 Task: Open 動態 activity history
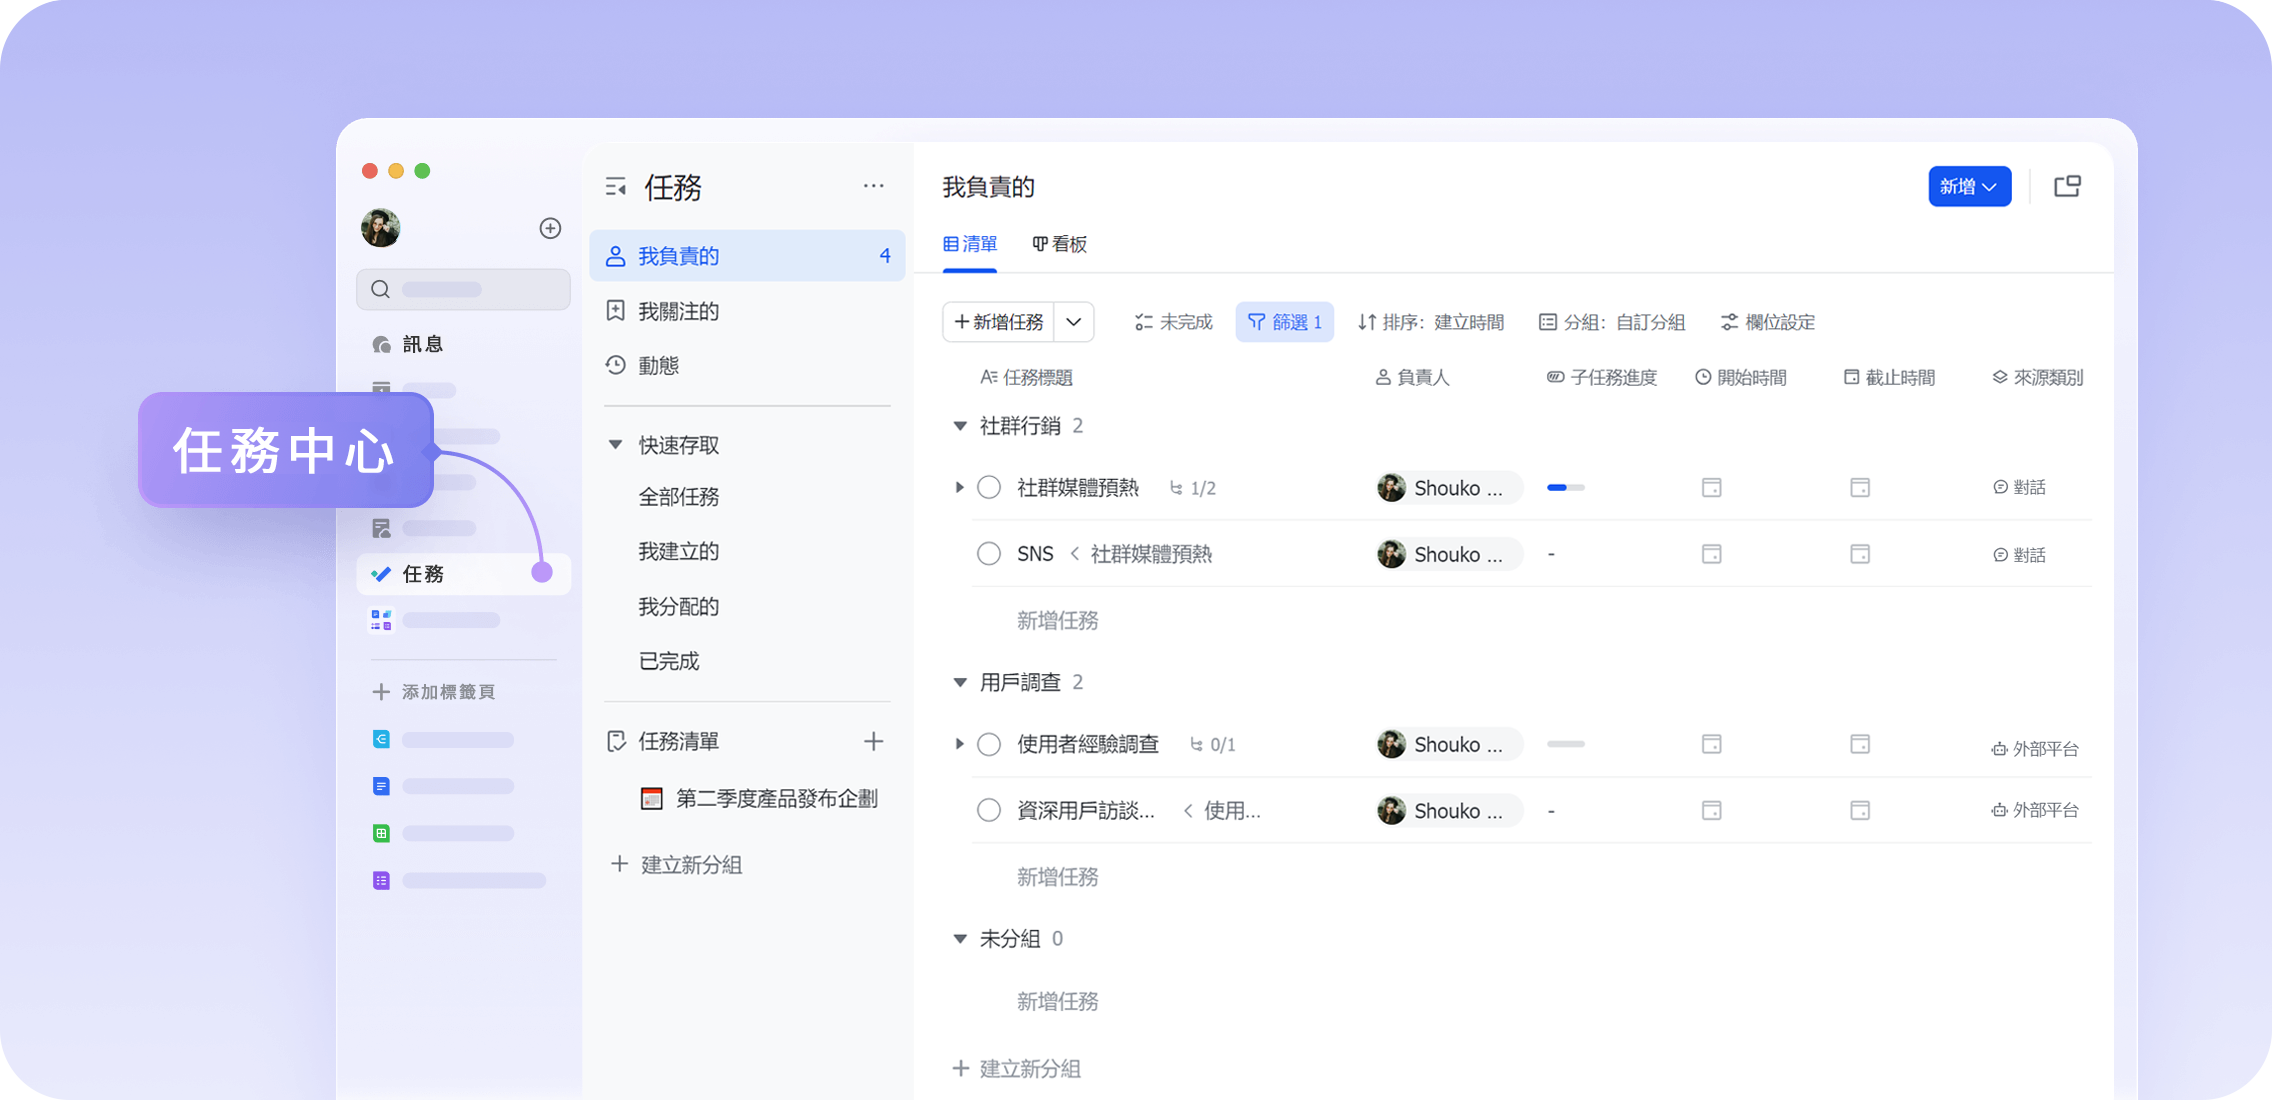643,366
